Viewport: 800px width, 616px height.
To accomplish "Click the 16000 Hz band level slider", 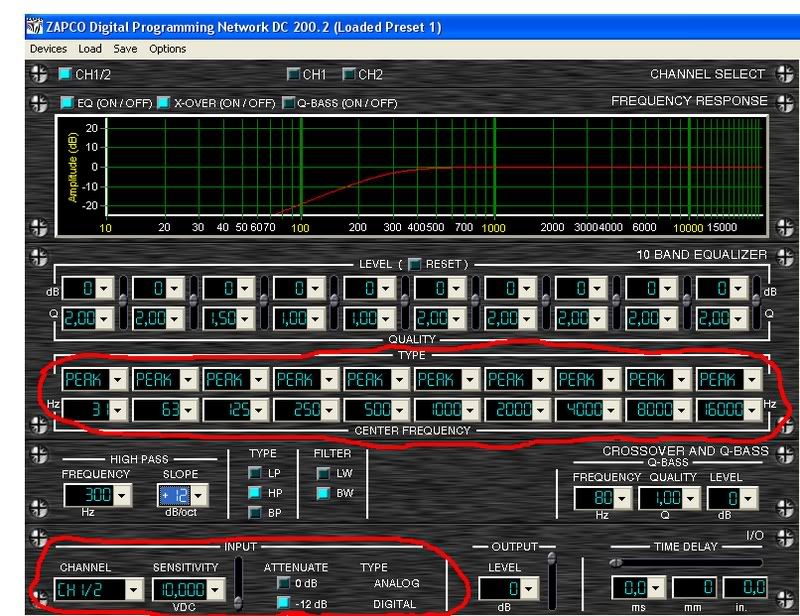I will pyautogui.click(x=756, y=303).
